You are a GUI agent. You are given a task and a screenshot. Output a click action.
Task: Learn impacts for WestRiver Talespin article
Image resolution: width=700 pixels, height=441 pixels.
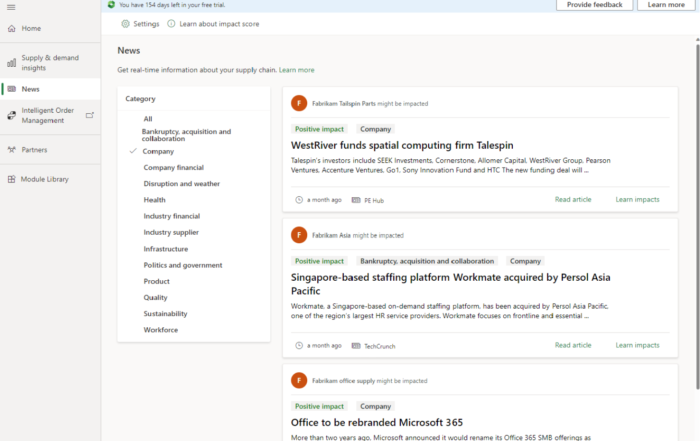pos(637,200)
